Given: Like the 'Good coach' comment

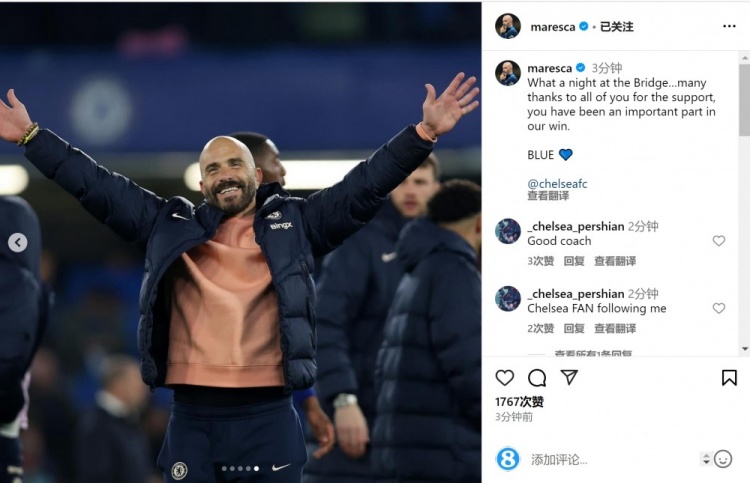Looking at the screenshot, I should point(719,241).
